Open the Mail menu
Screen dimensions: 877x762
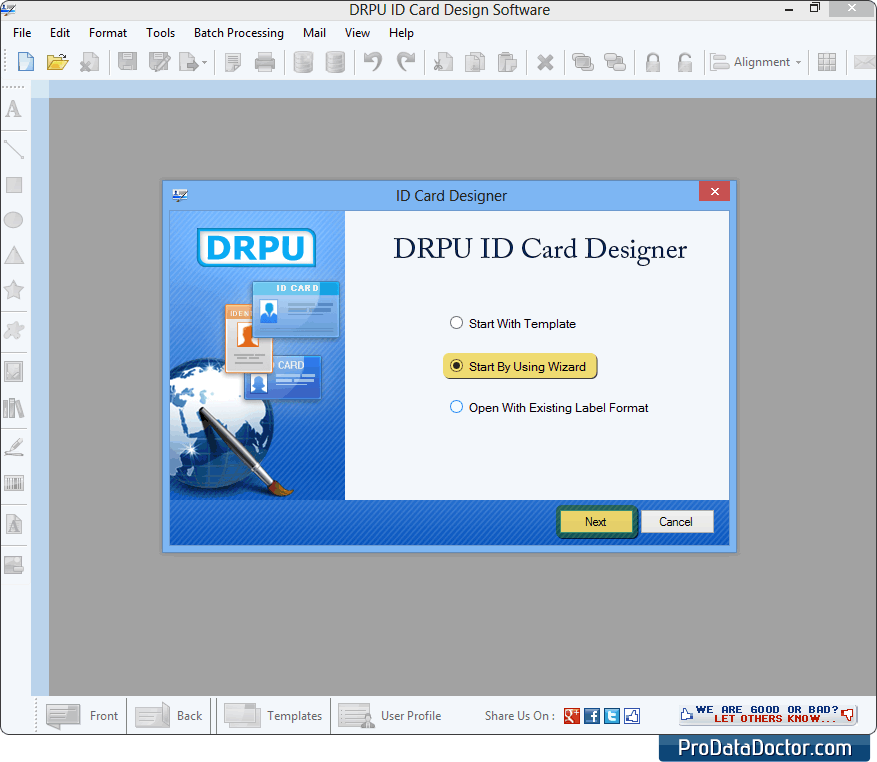[x=314, y=33]
